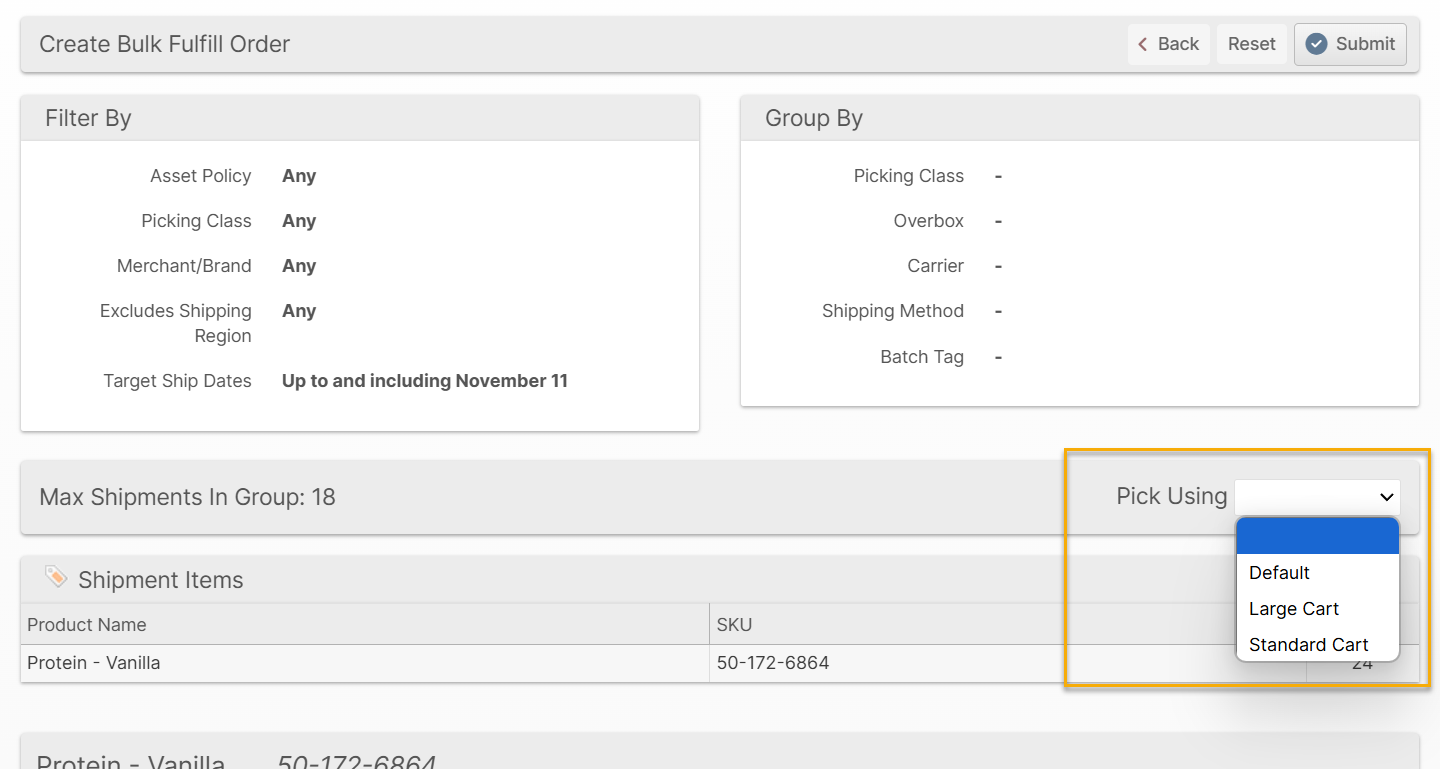Viewport: 1440px width, 769px height.
Task: Click the Filter By panel heading
Action: 88,118
